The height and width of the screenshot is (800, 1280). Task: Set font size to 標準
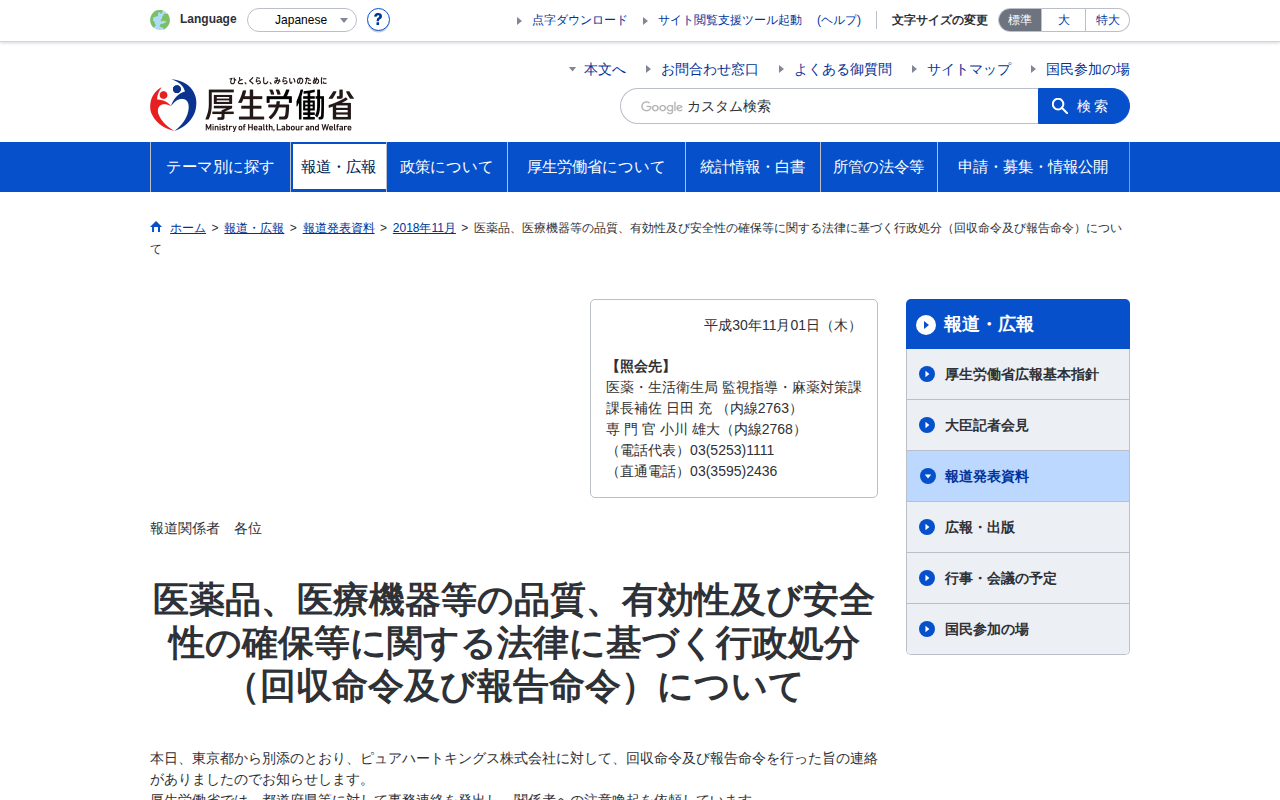coord(1020,20)
